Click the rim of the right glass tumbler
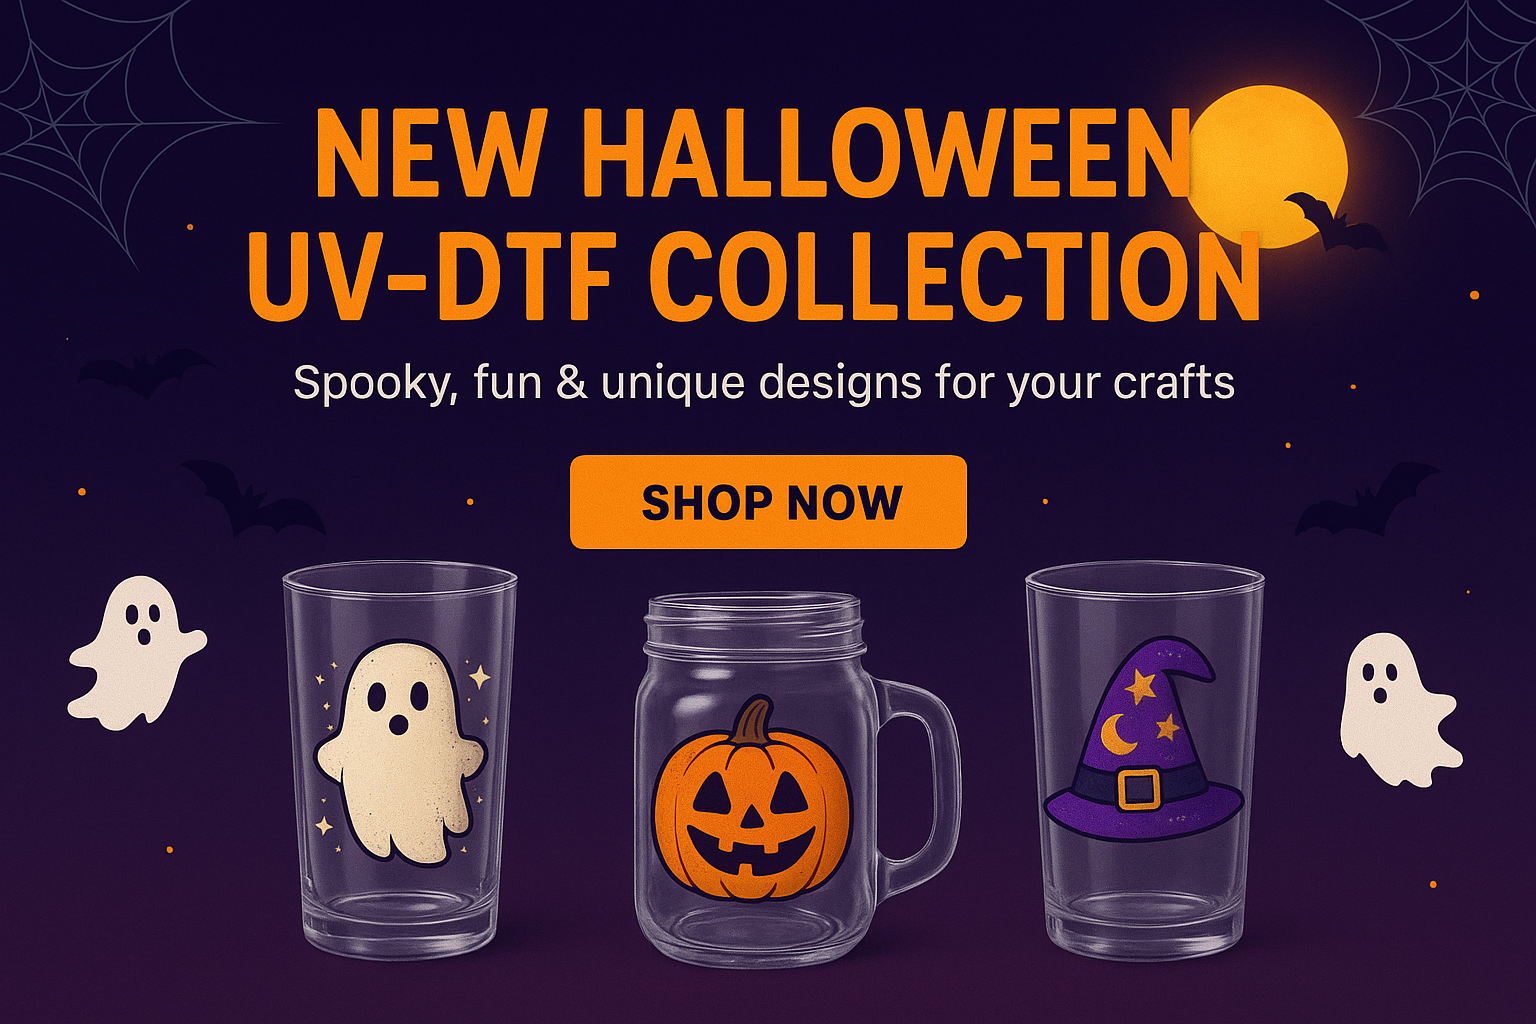The image size is (1536, 1024). click(x=1145, y=580)
